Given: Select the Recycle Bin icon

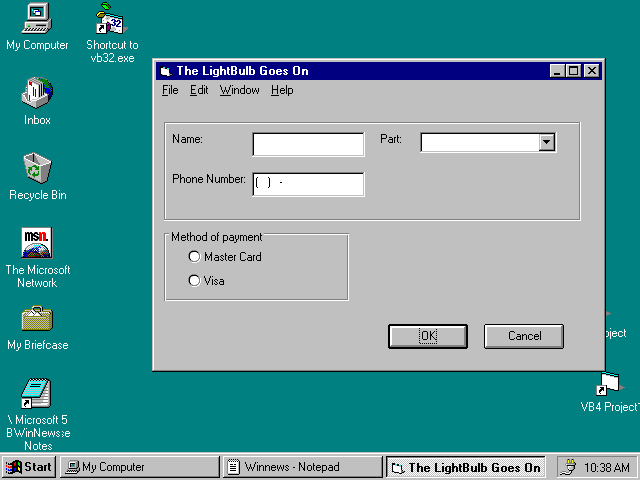Looking at the screenshot, I should click(x=37, y=169).
